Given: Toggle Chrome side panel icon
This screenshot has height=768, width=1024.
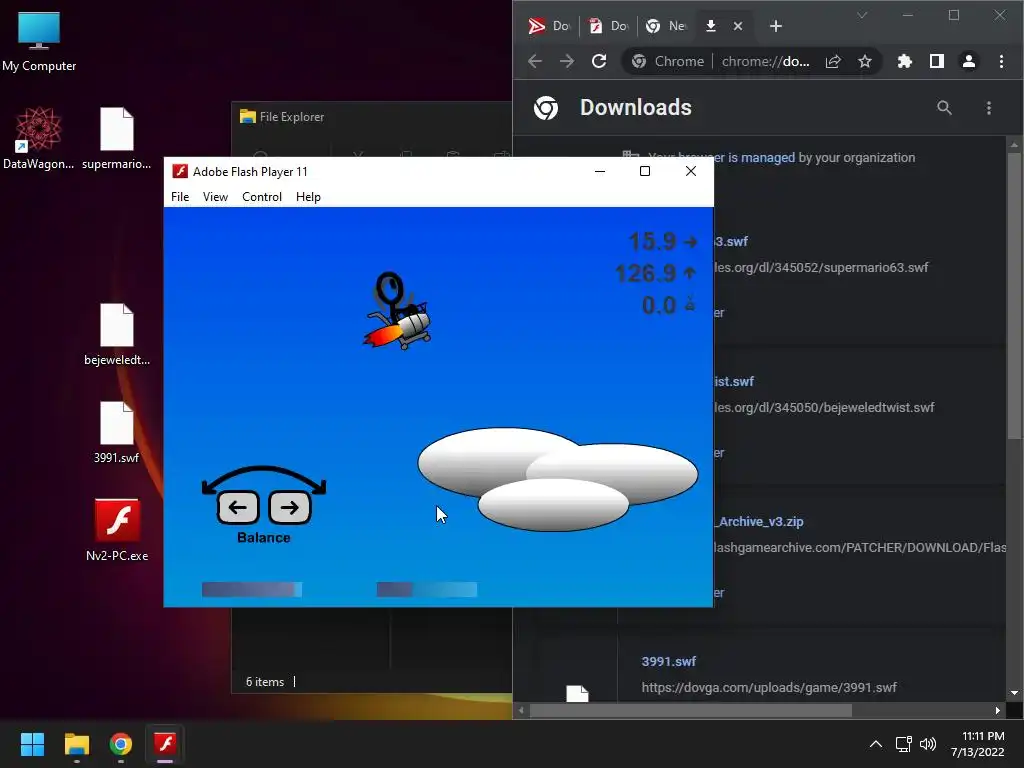Looking at the screenshot, I should (936, 61).
